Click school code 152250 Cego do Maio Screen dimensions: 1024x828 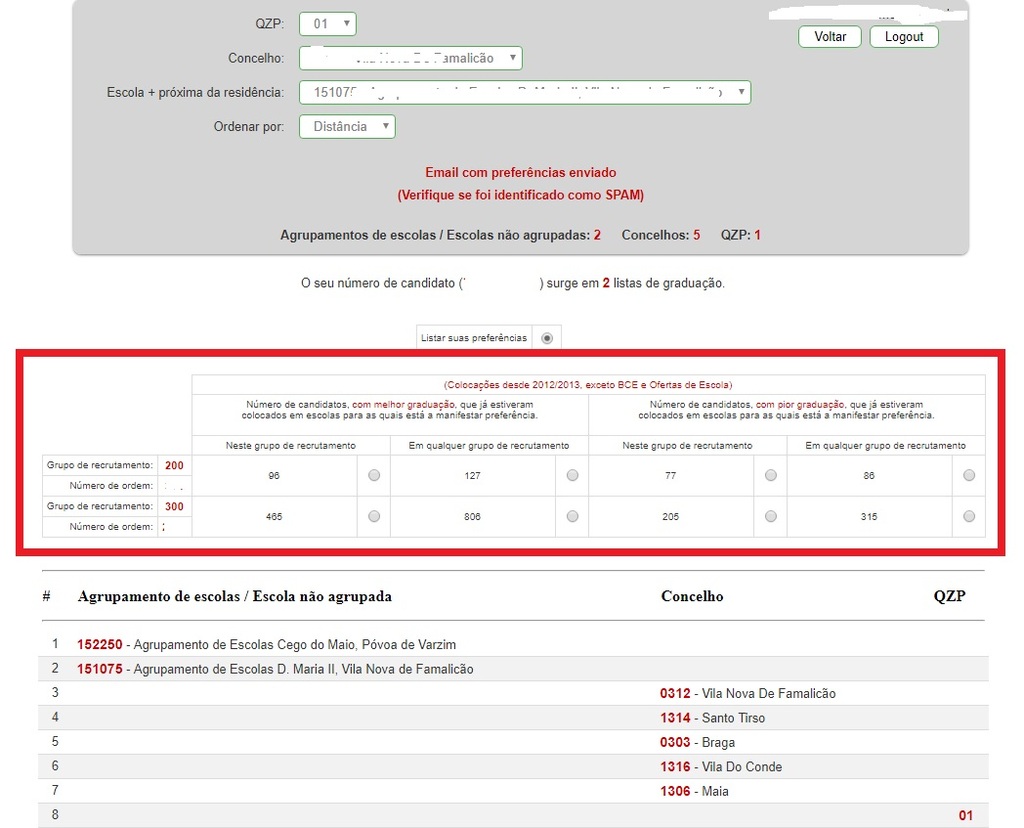tap(100, 645)
